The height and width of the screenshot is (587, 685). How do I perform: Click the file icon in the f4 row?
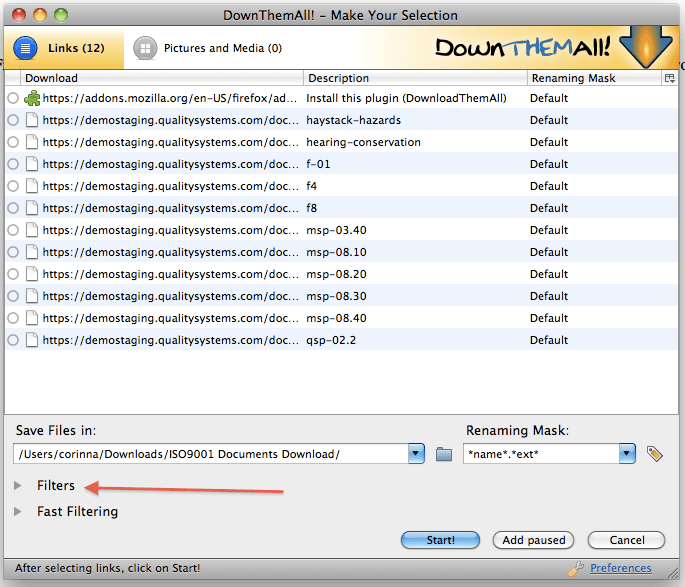32,186
